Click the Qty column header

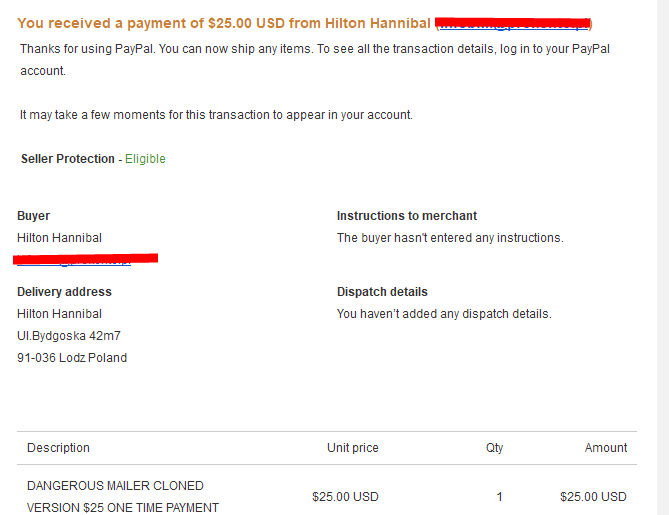coord(494,448)
